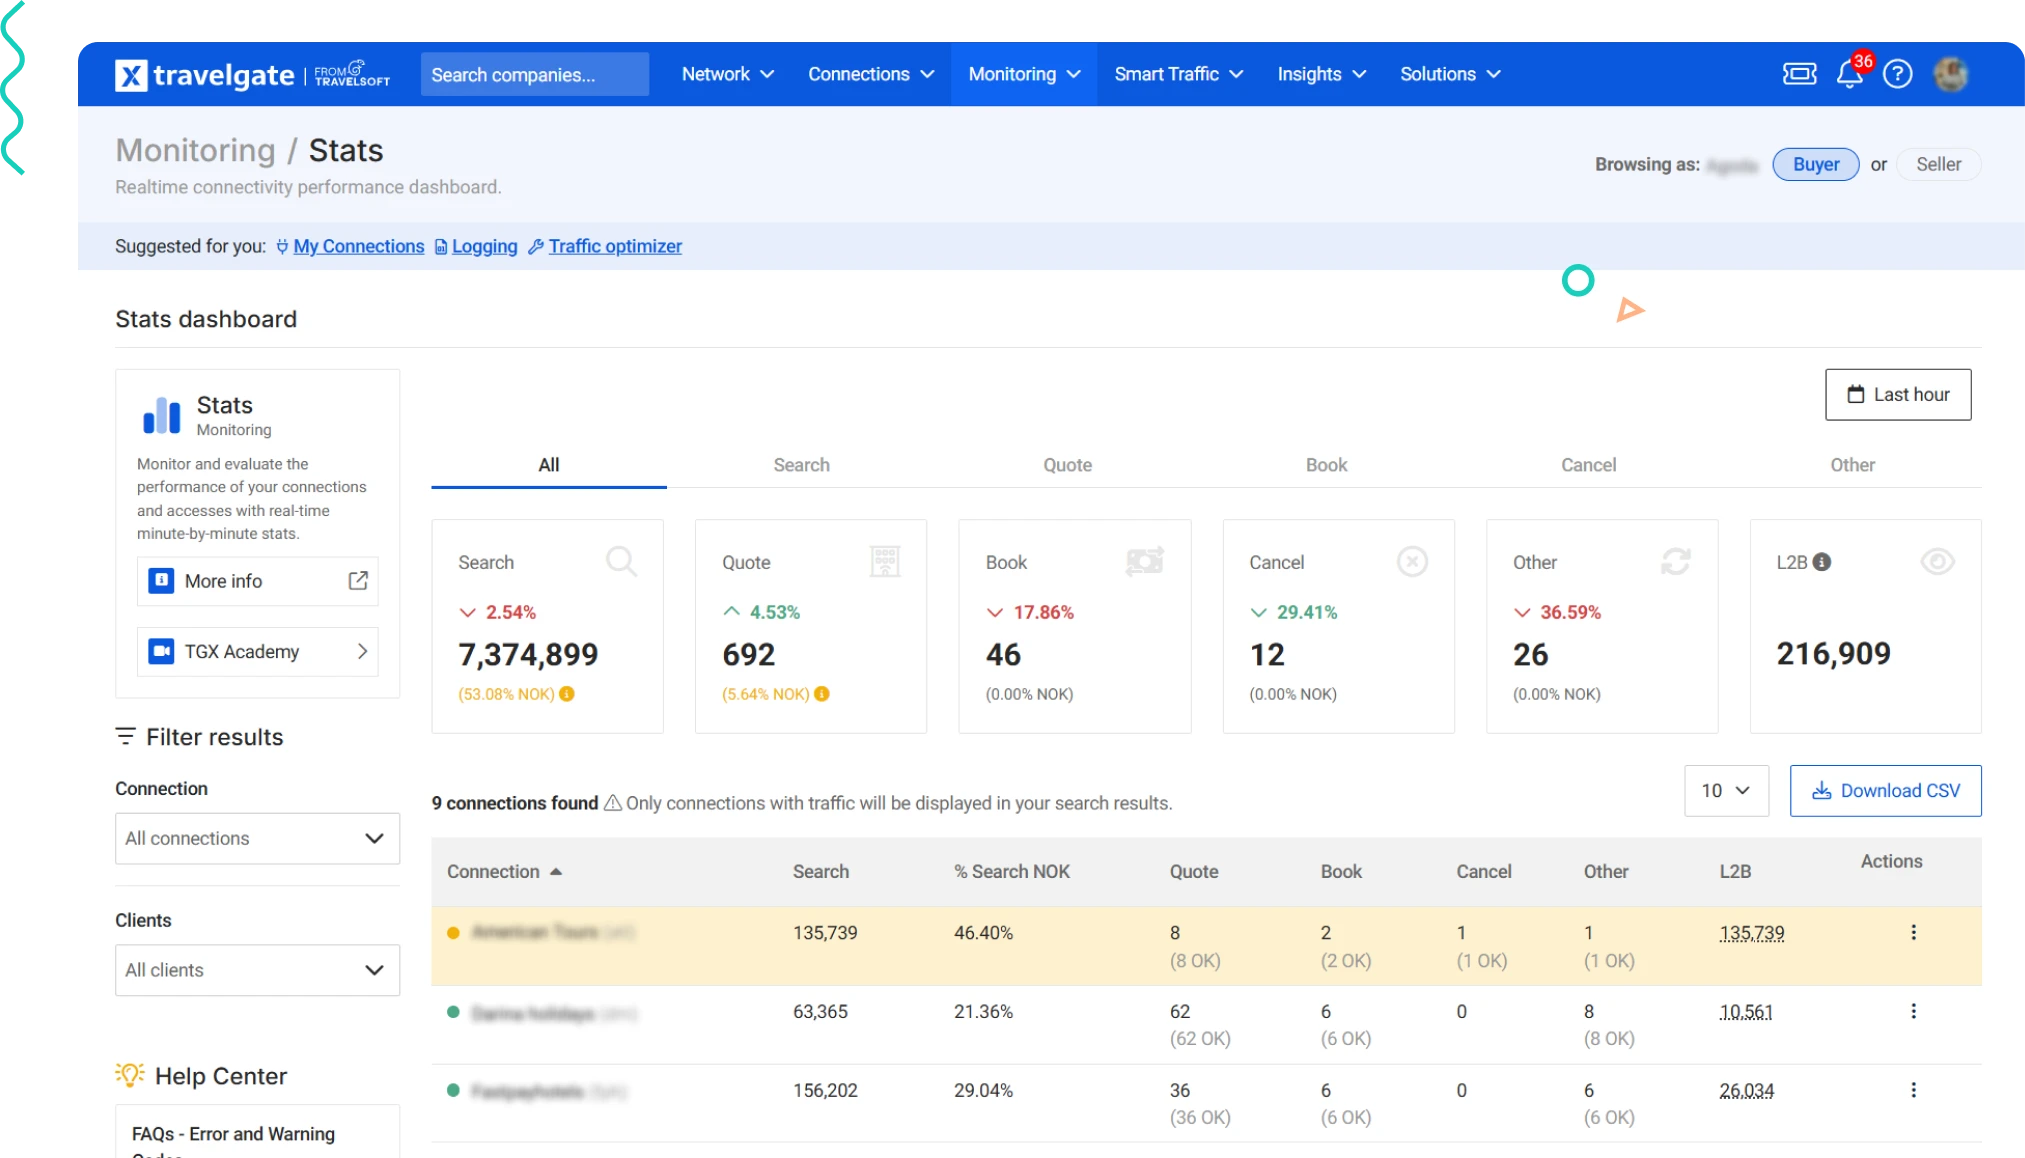
Task: Switch browsing mode to Seller
Action: pos(1937,164)
